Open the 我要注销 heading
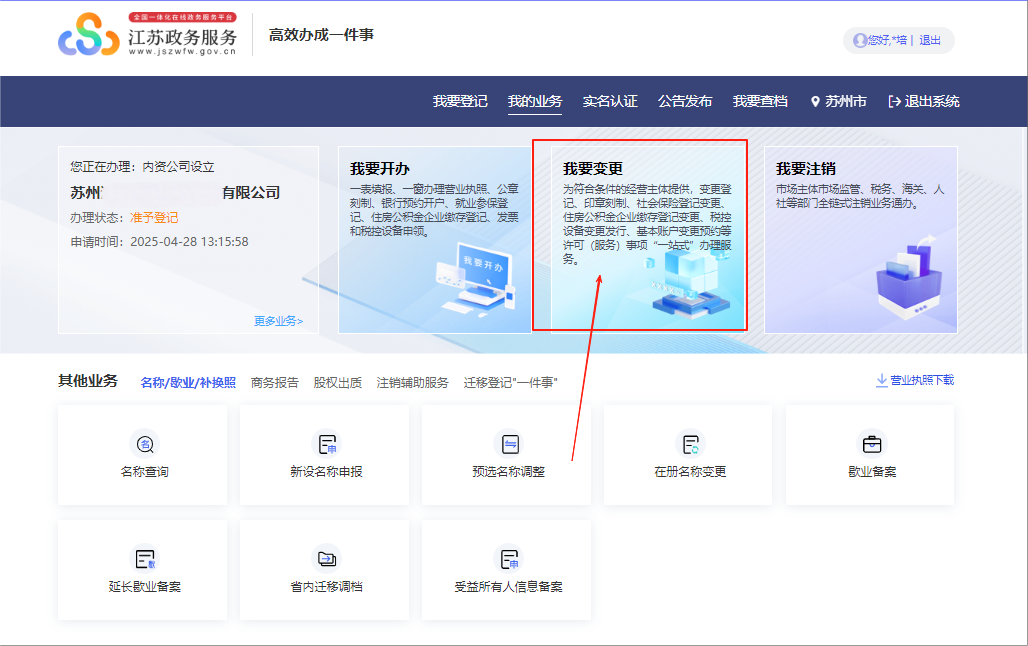1028x646 pixels. [806, 169]
